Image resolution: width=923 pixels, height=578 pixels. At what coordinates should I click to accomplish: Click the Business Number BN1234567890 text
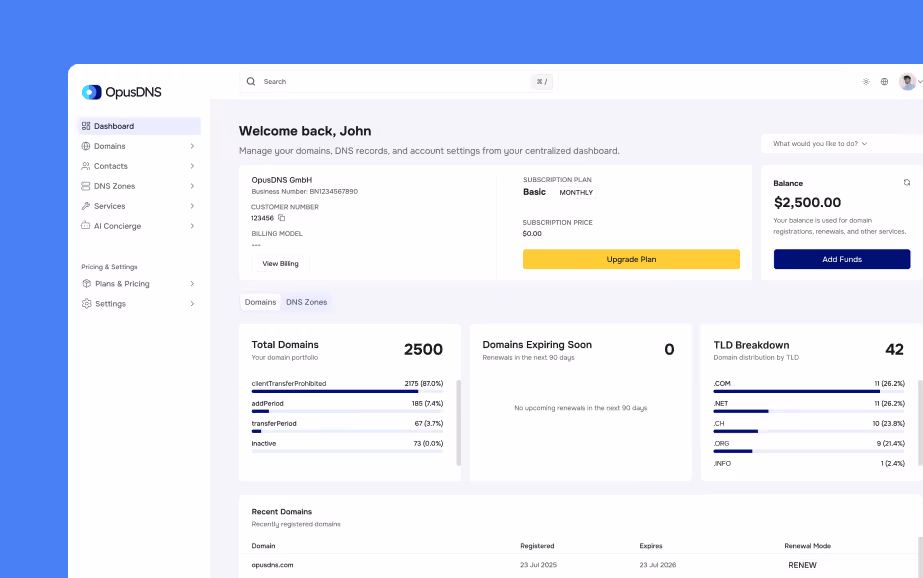pos(304,191)
